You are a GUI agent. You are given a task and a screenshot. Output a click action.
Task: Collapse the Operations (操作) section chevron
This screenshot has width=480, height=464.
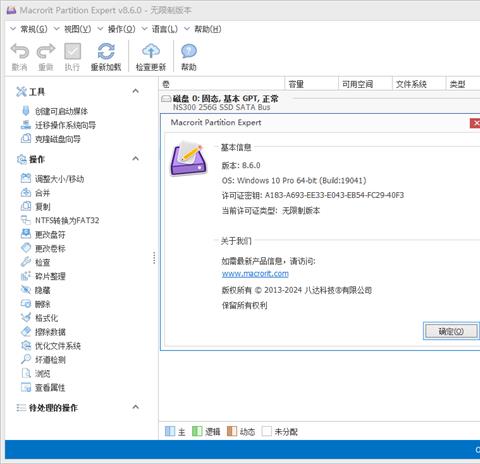pos(135,158)
